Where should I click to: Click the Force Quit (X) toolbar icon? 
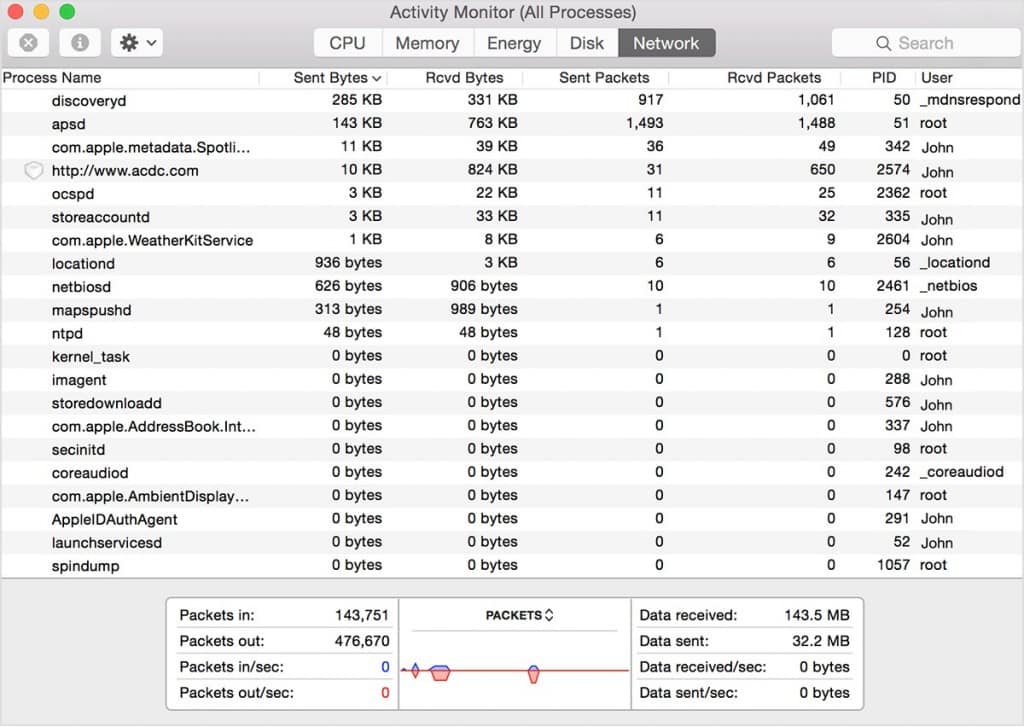tap(28, 42)
